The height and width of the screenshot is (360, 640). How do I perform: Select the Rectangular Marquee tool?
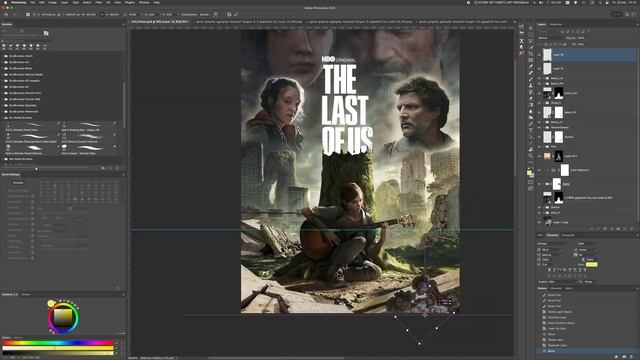(531, 34)
